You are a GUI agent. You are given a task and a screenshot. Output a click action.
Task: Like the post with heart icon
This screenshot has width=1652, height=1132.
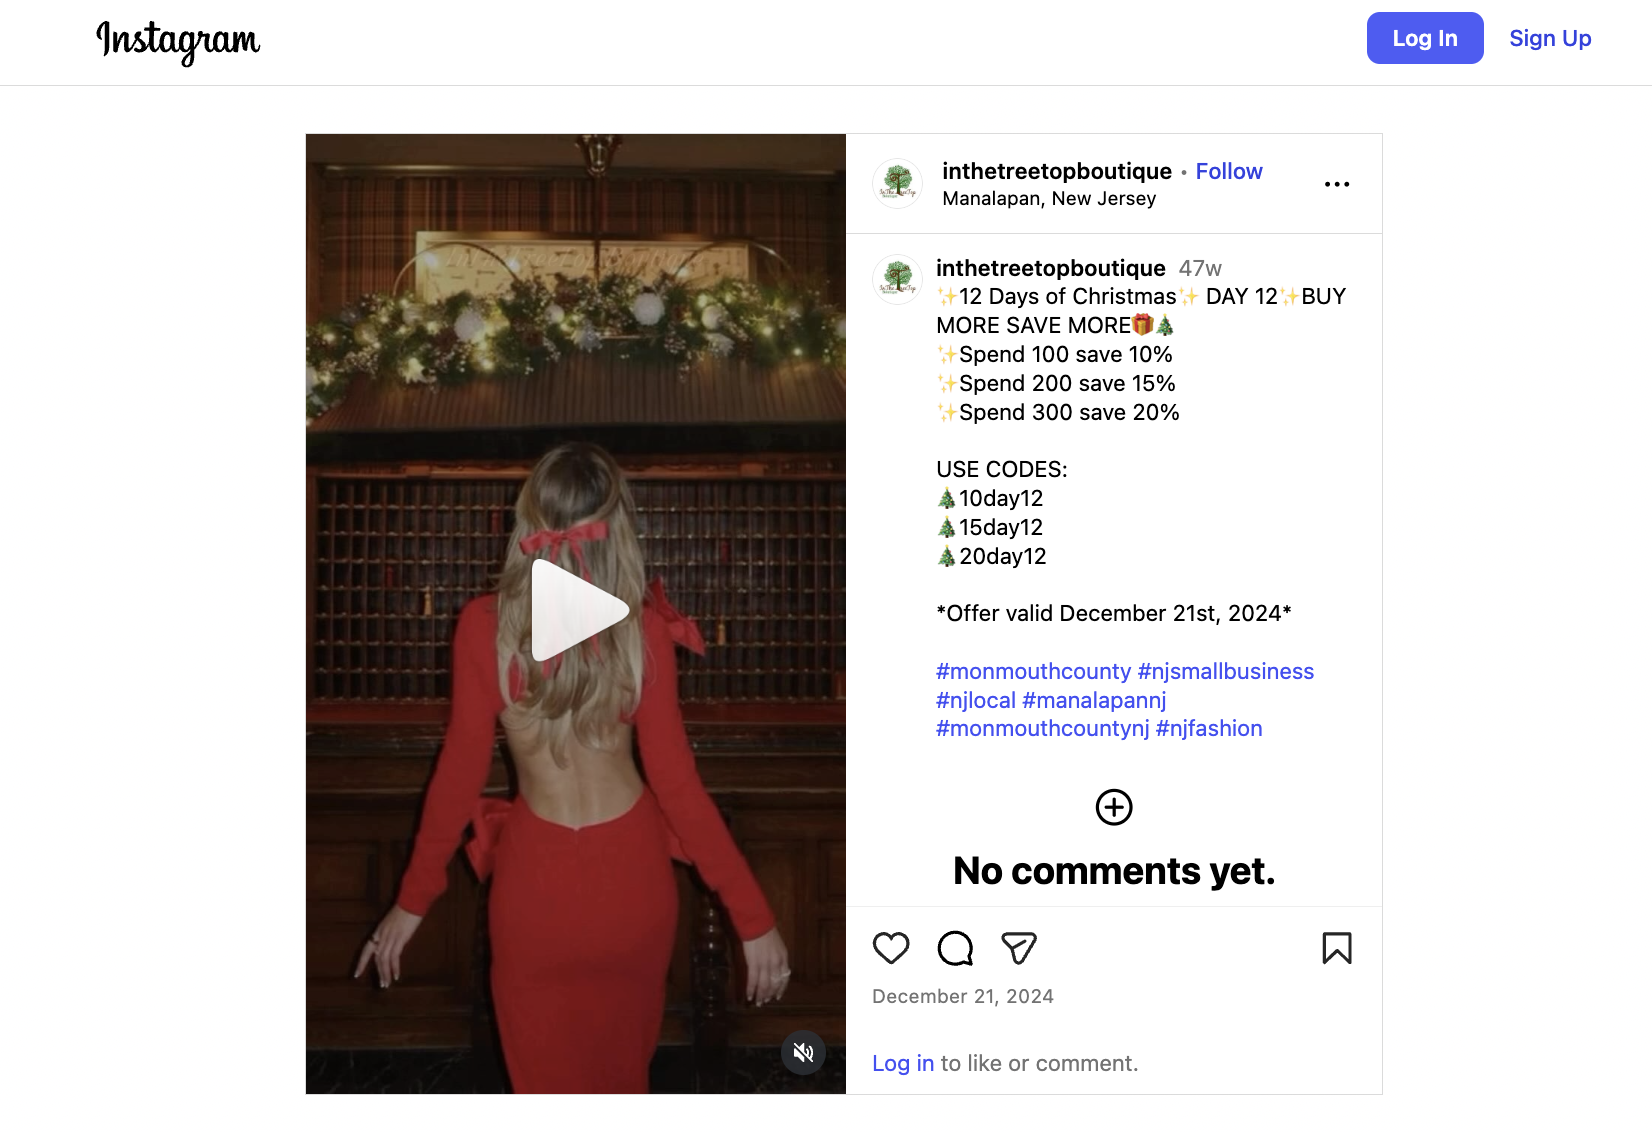(x=891, y=948)
